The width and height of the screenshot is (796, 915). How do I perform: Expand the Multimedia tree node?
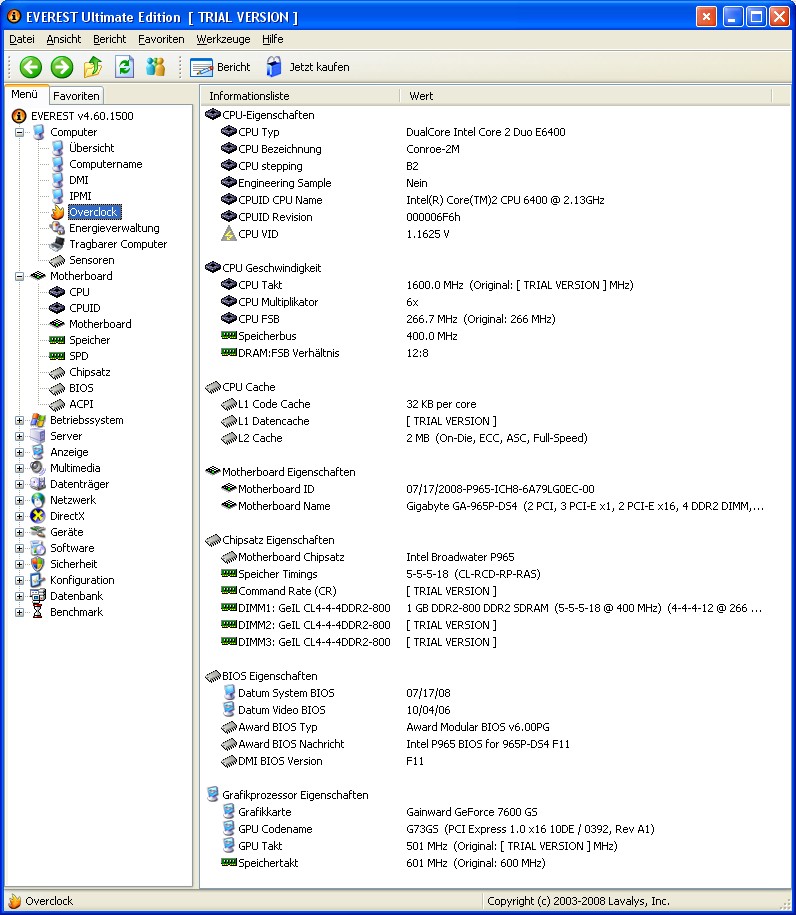click(x=19, y=468)
